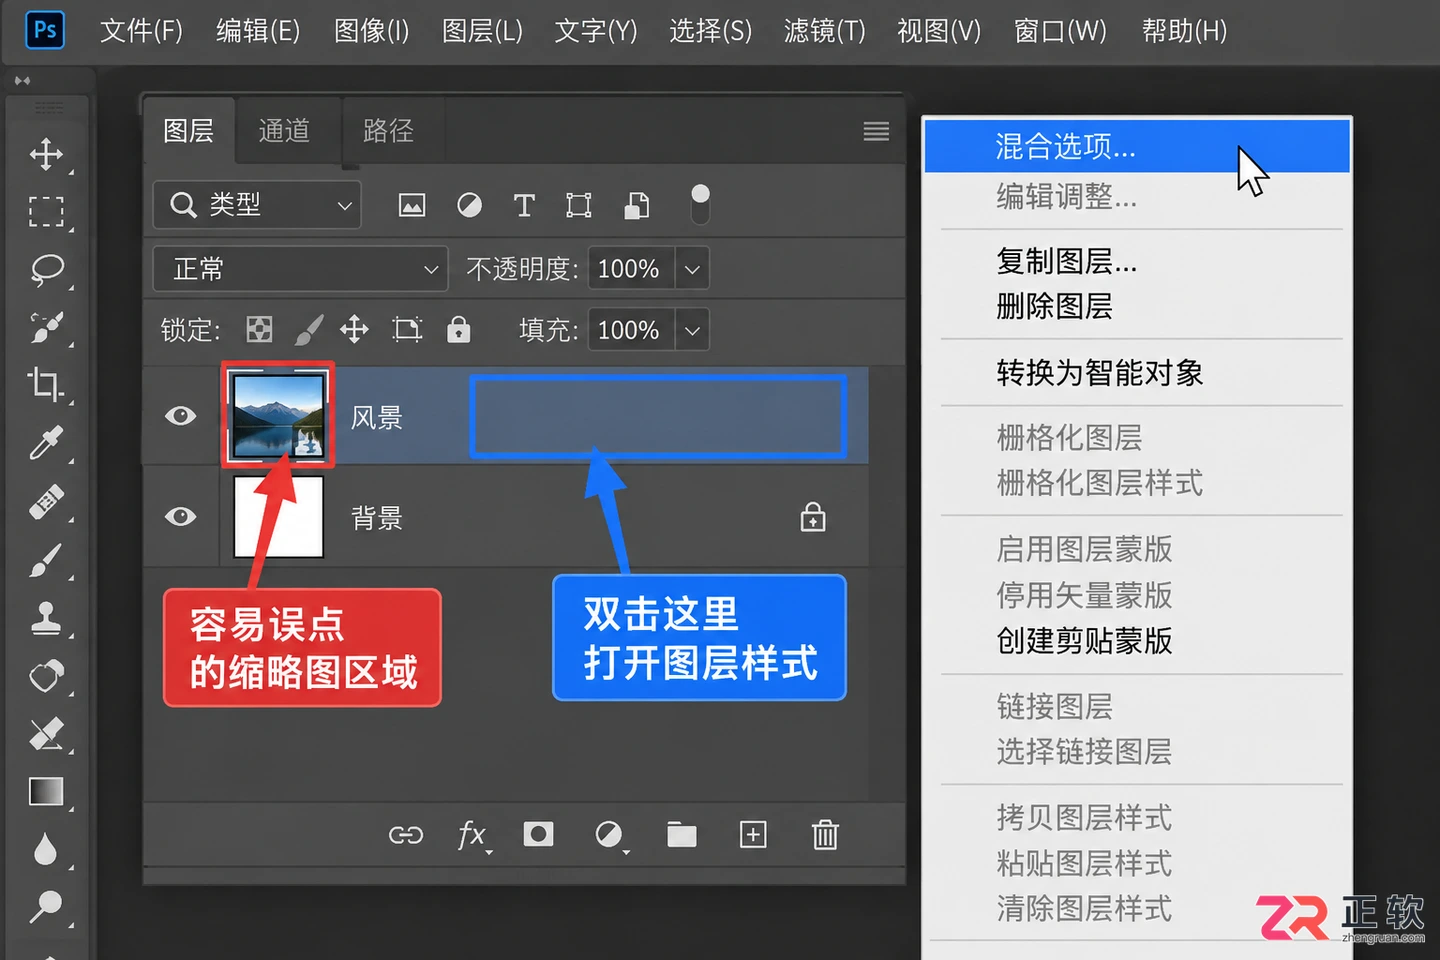Select the Eyedropper tool
This screenshot has height=960, width=1440.
coord(46,442)
